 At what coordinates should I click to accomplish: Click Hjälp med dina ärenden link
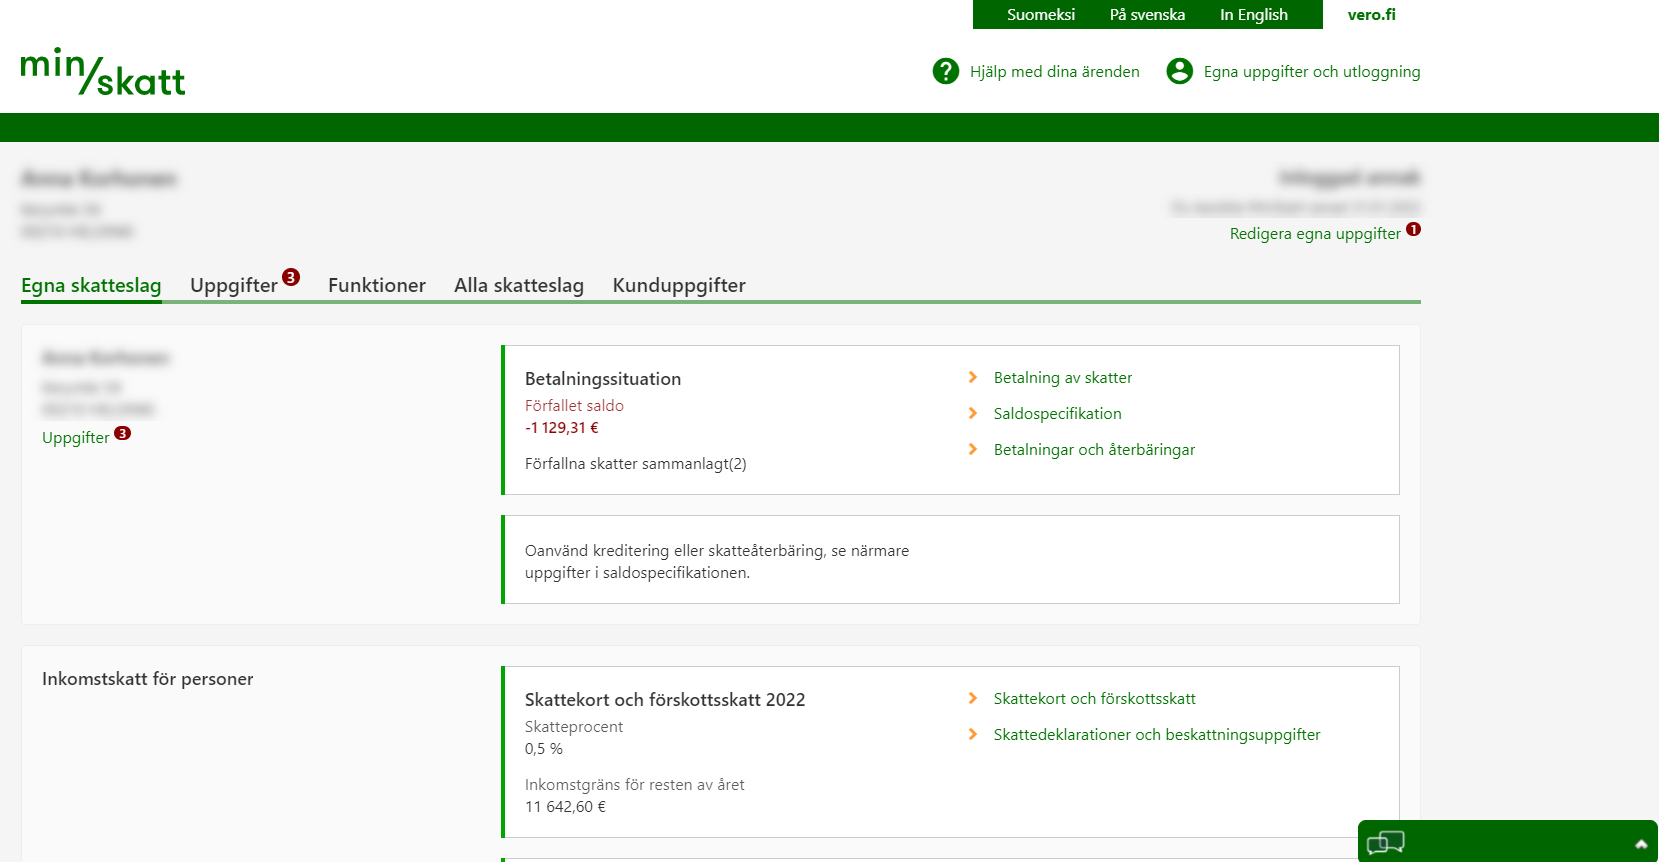coord(1054,72)
